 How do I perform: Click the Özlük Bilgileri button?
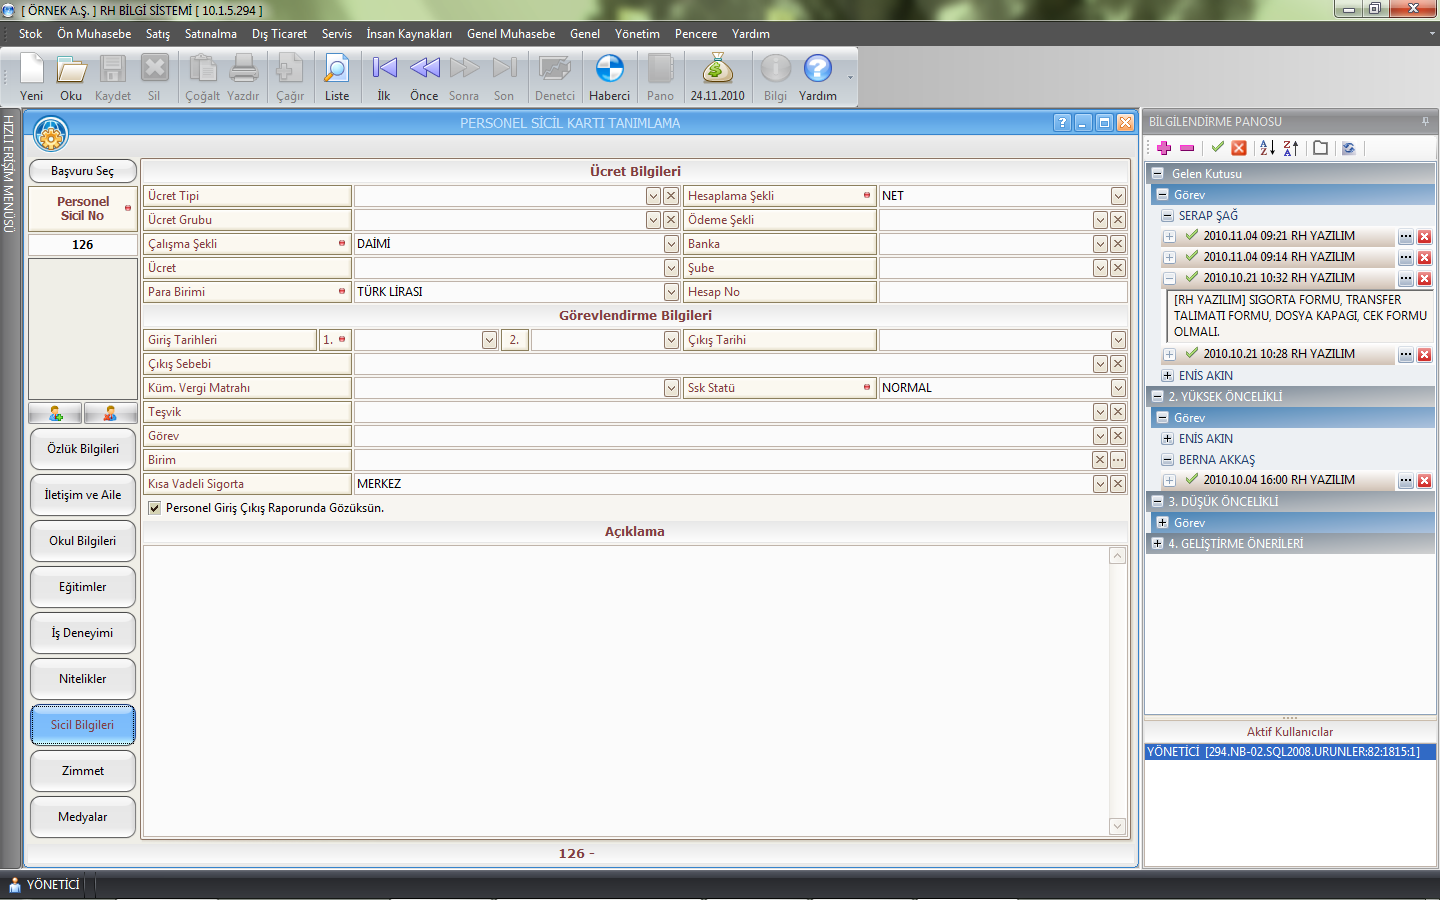(x=83, y=449)
